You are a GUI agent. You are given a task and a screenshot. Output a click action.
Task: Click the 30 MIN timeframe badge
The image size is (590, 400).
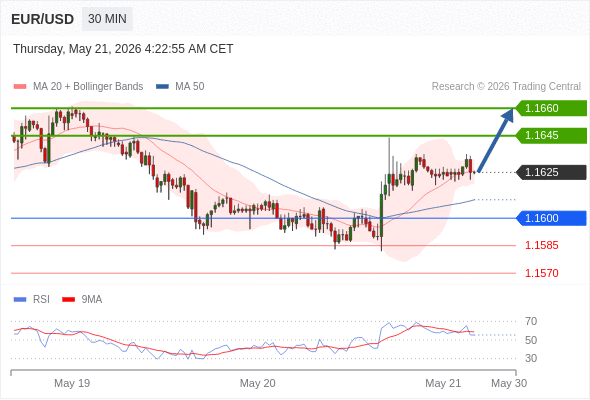(107, 19)
